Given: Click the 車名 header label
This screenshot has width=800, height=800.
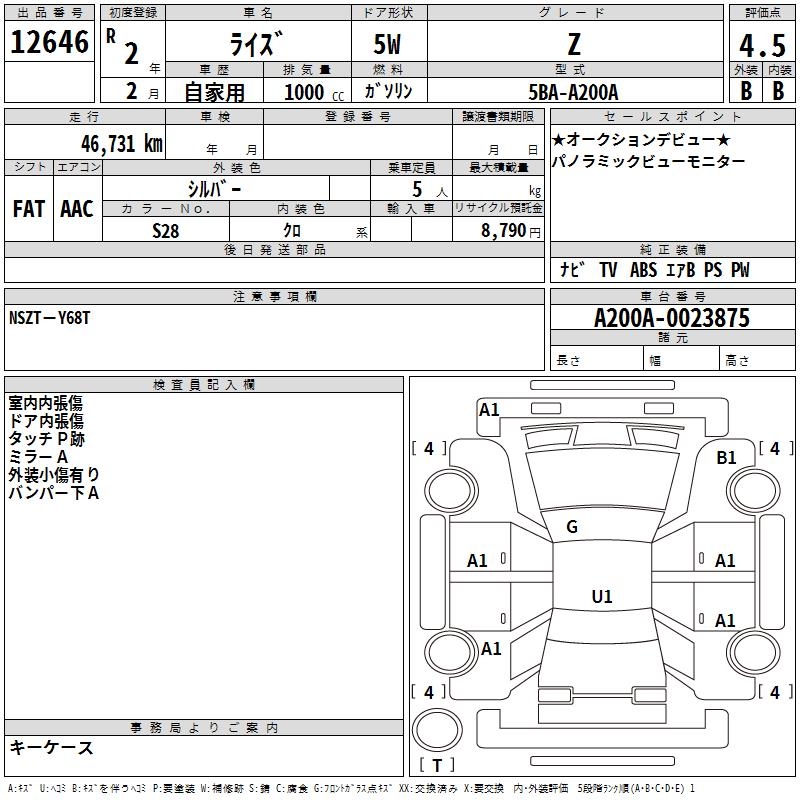Looking at the screenshot, I should [x=258, y=13].
